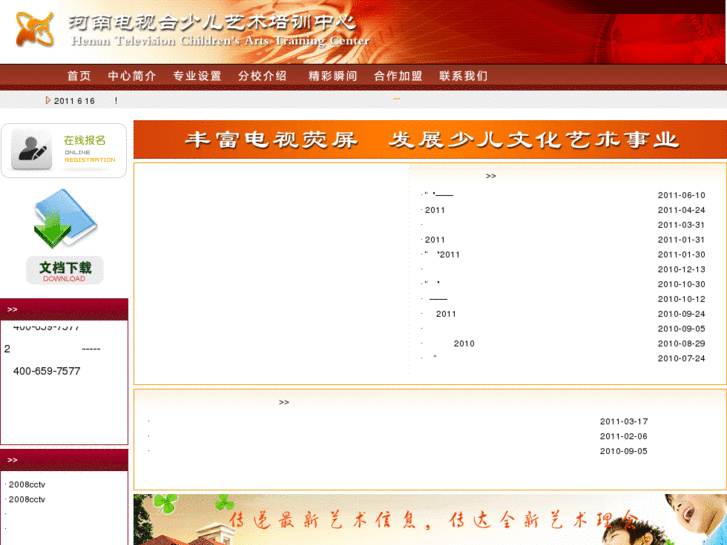Open the 精彩瞬间 menu item

[333, 76]
